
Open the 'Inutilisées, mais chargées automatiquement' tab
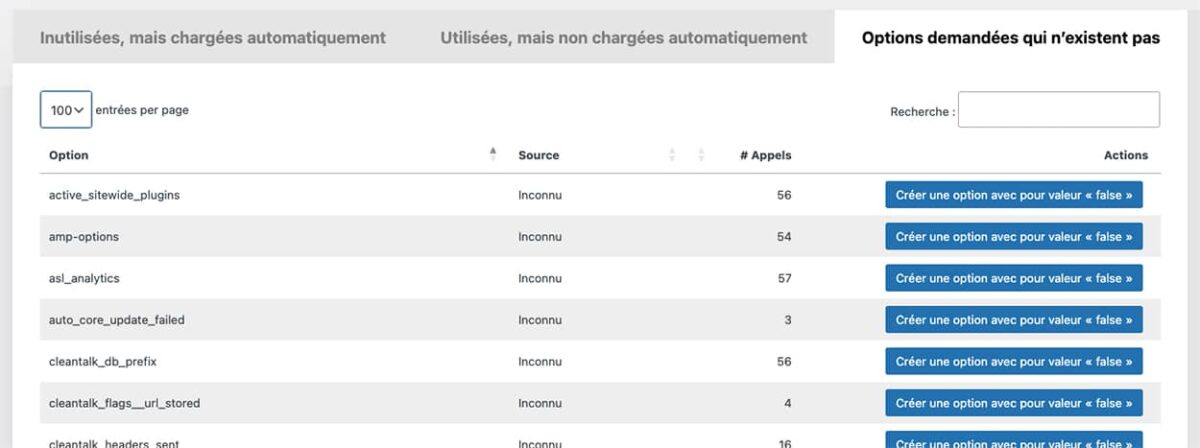pyautogui.click(x=213, y=38)
